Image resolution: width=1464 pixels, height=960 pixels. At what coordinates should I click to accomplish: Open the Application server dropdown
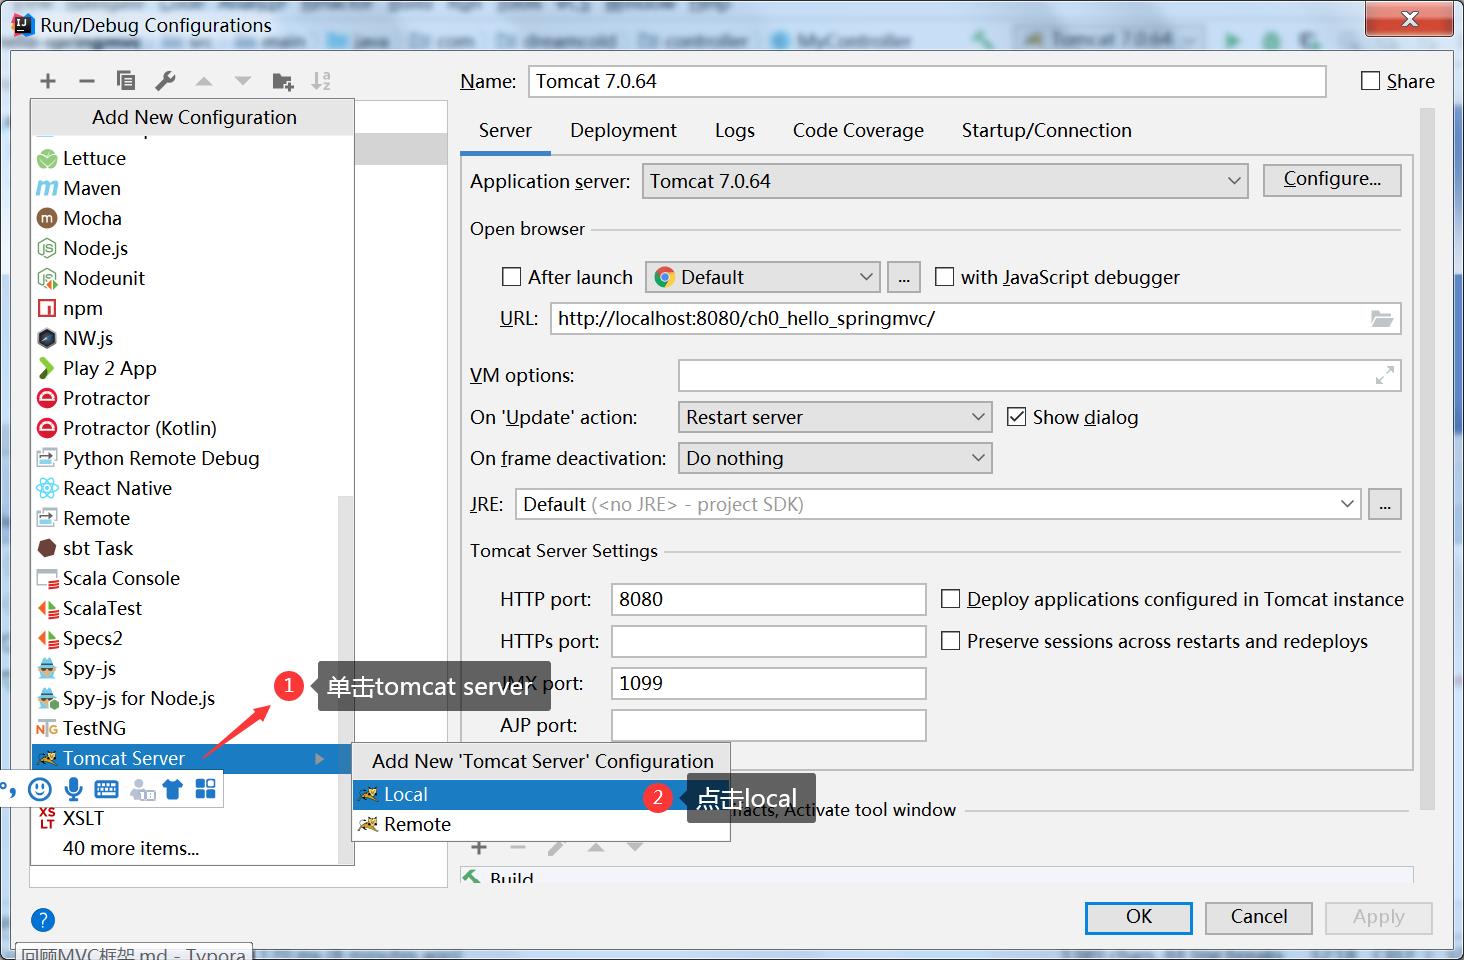click(x=945, y=181)
